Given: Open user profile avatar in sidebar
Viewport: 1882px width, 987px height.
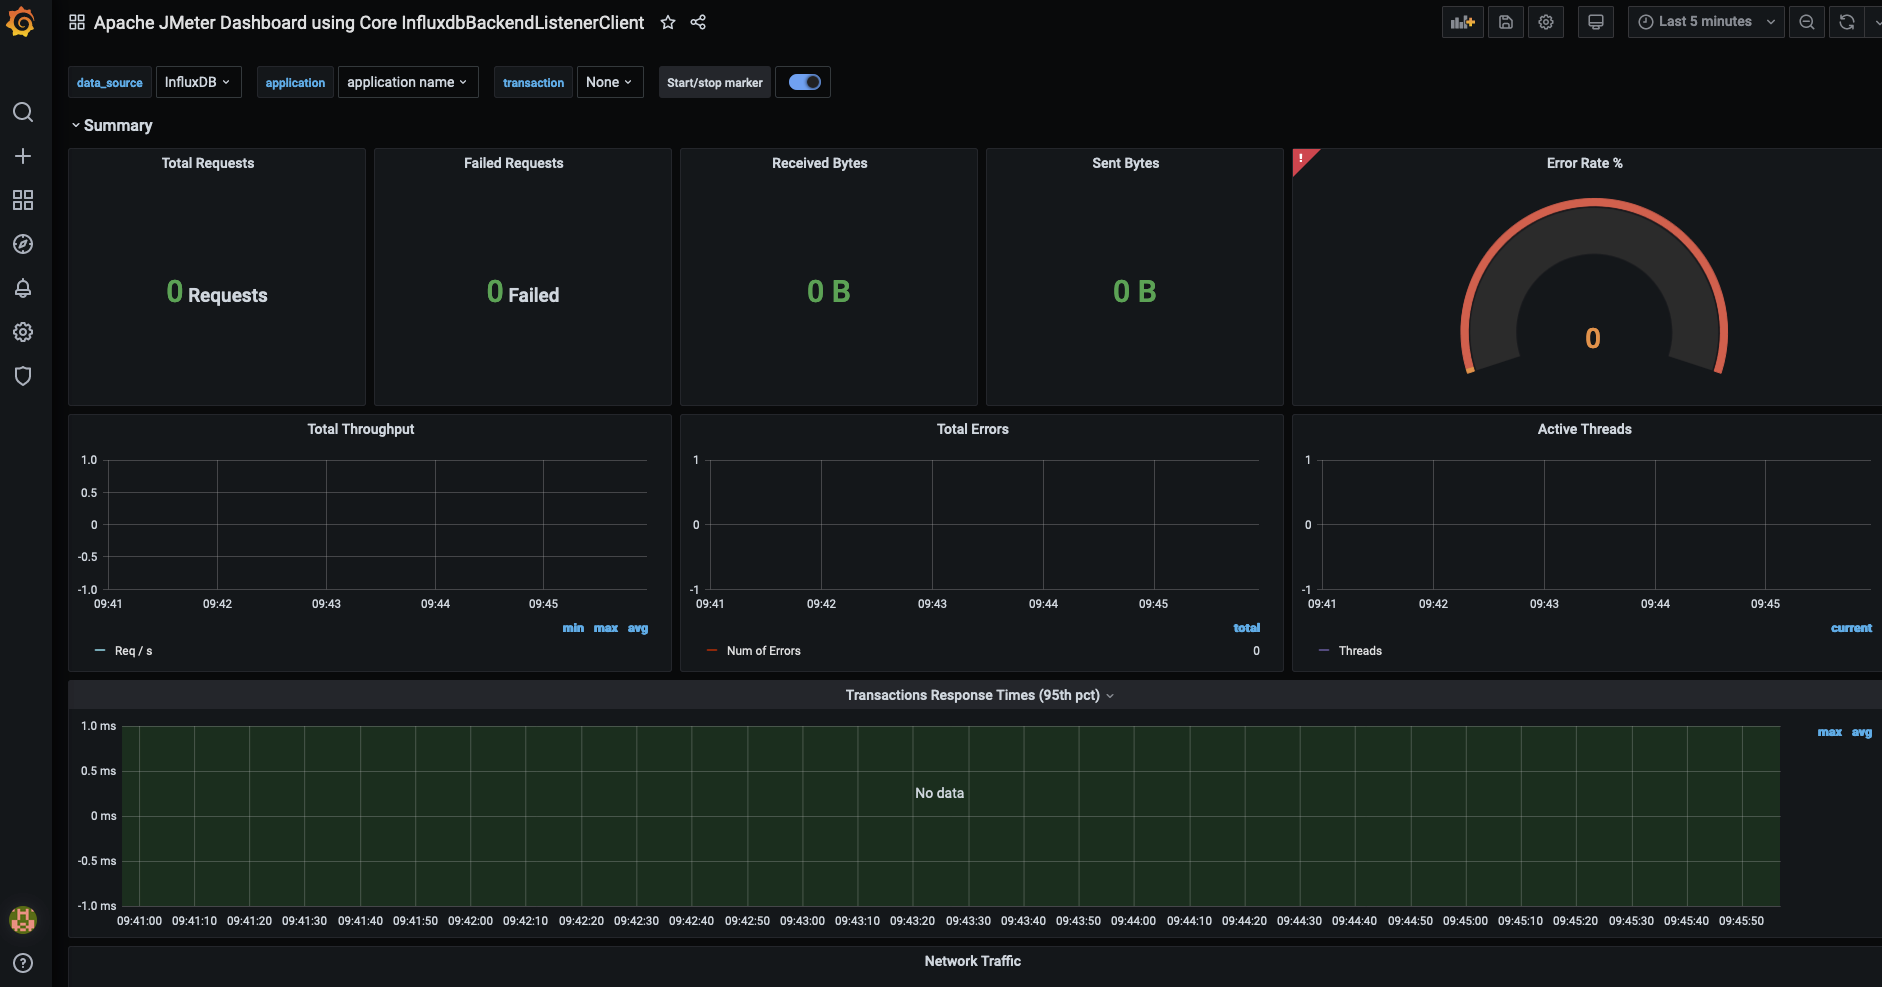Looking at the screenshot, I should (23, 919).
